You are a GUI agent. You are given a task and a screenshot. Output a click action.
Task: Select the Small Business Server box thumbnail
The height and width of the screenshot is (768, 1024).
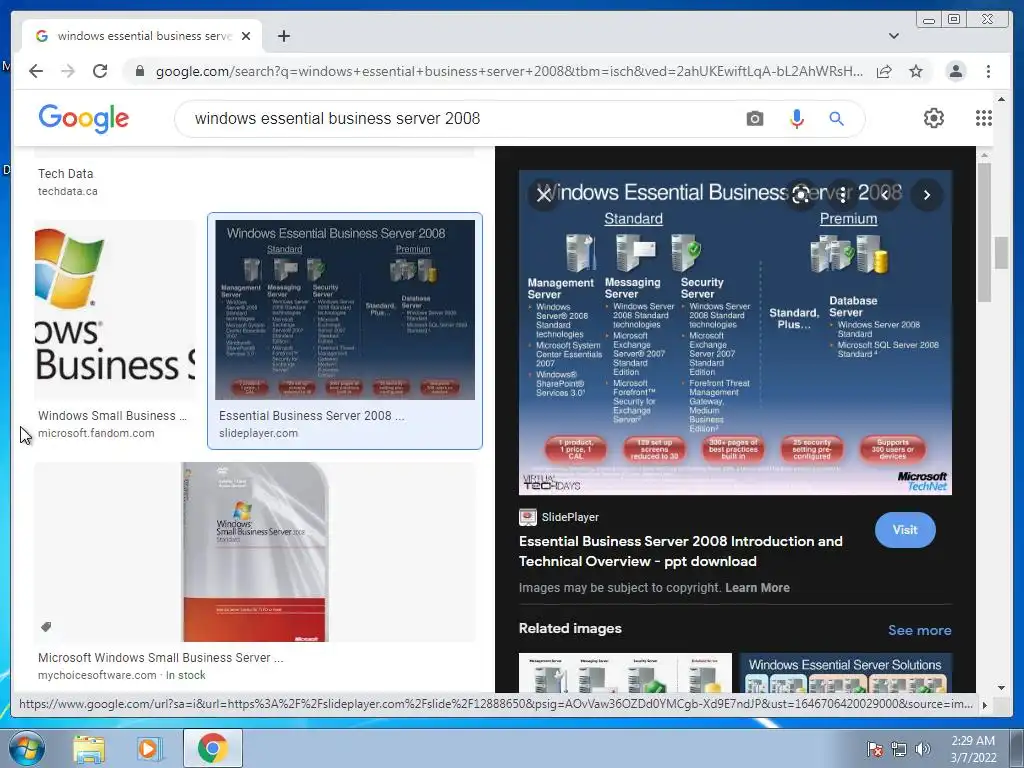click(x=255, y=552)
